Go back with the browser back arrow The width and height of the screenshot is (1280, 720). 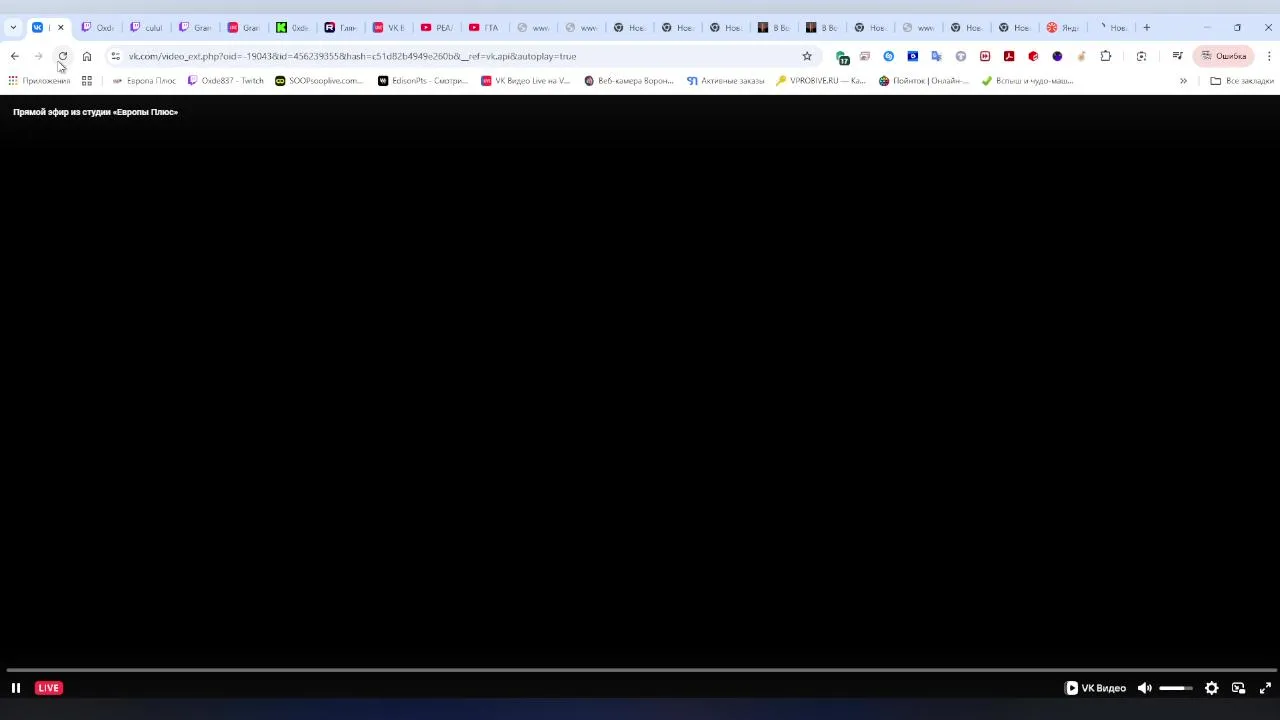pyautogui.click(x=15, y=56)
